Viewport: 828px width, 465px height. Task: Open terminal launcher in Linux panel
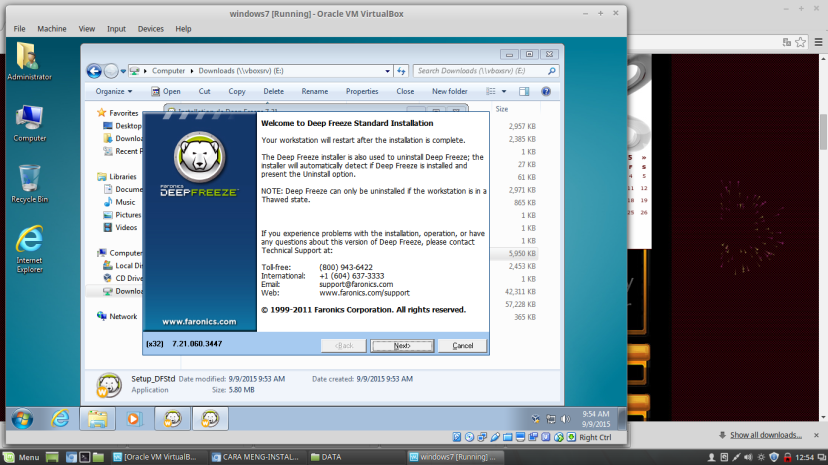pyautogui.click(x=84, y=457)
